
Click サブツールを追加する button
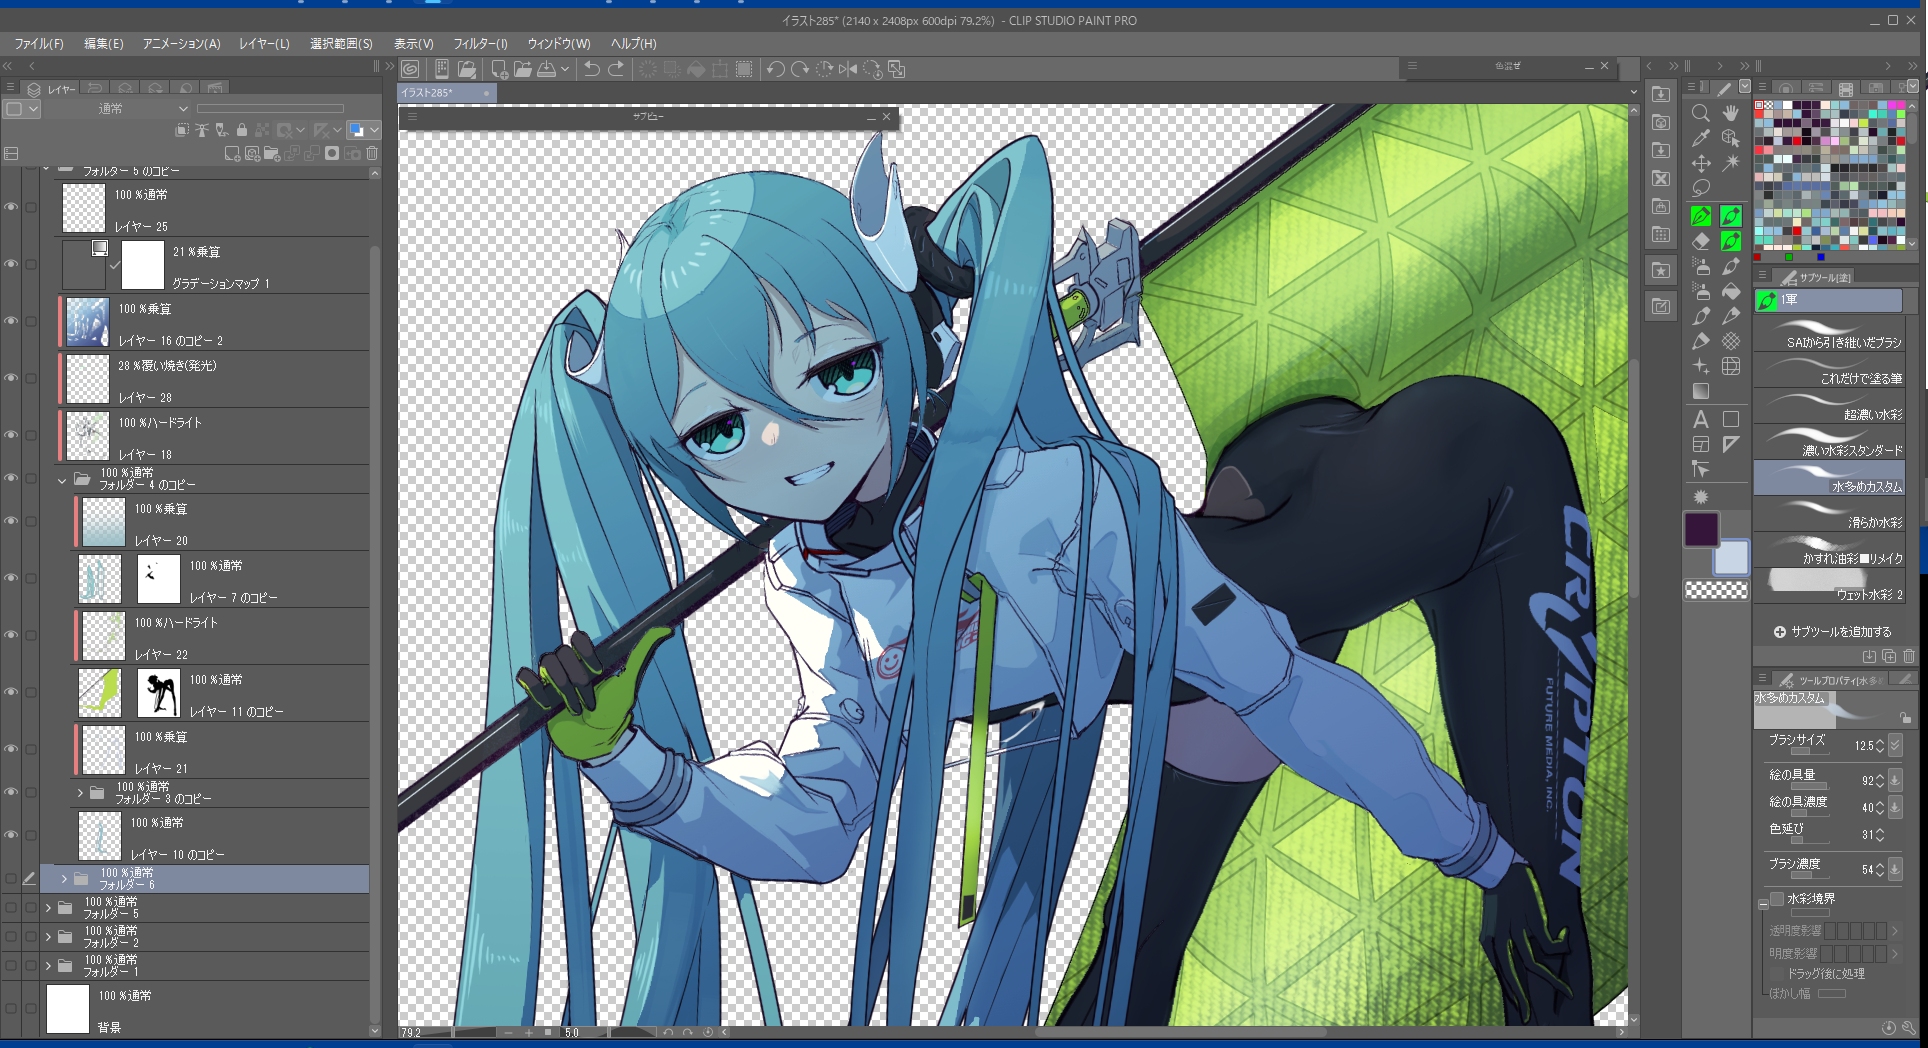point(1832,632)
